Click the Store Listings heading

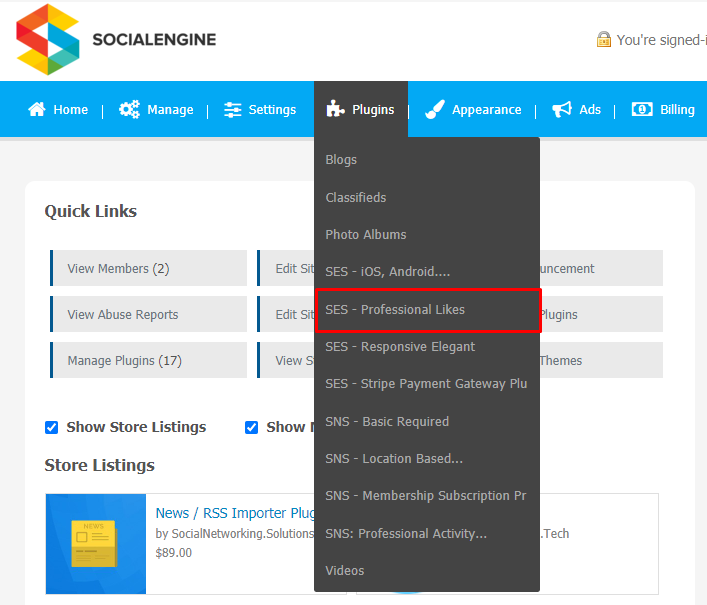click(x=100, y=465)
